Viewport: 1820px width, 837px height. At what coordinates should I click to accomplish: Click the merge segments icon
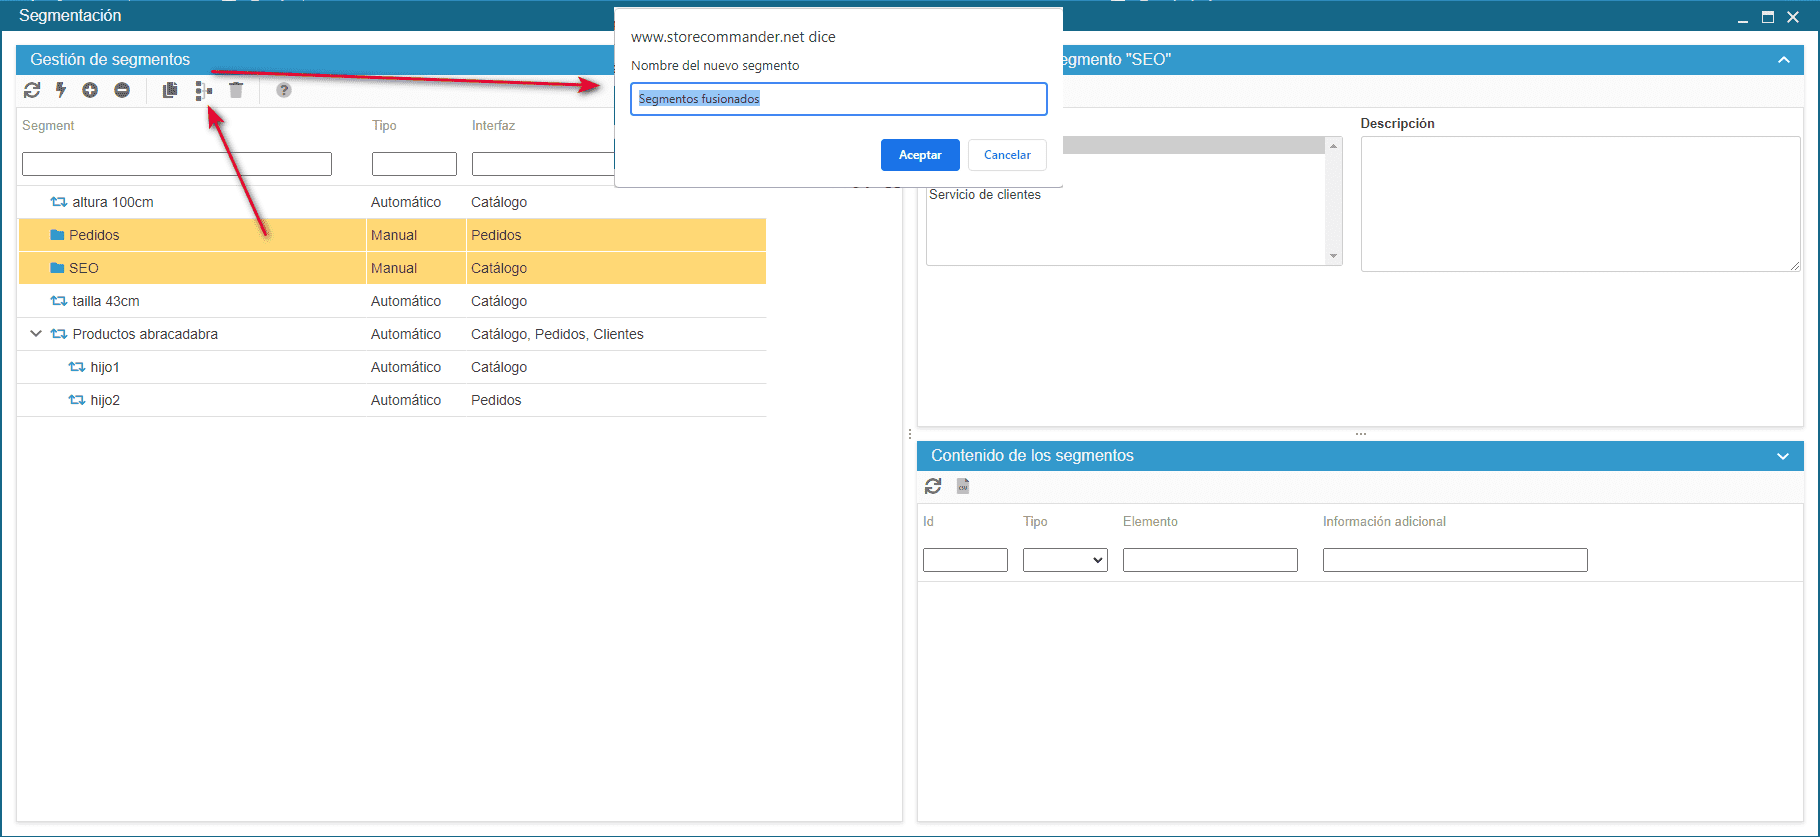point(204,91)
